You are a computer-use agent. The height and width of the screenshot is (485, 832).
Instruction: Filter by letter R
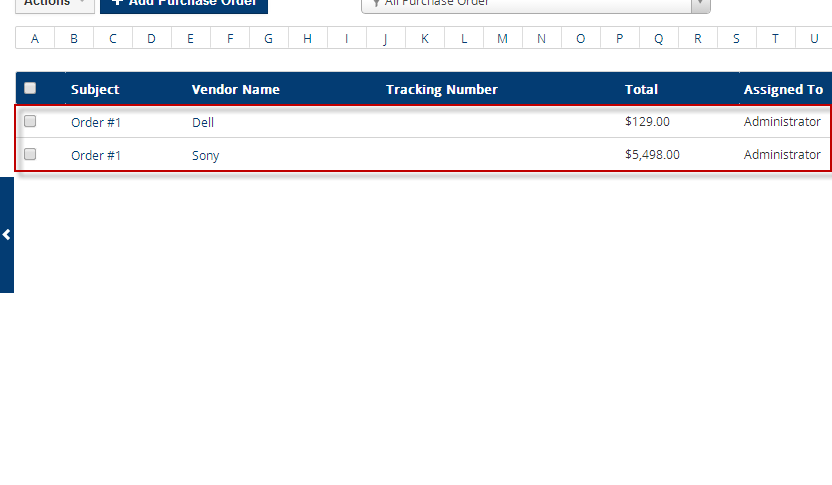698,38
